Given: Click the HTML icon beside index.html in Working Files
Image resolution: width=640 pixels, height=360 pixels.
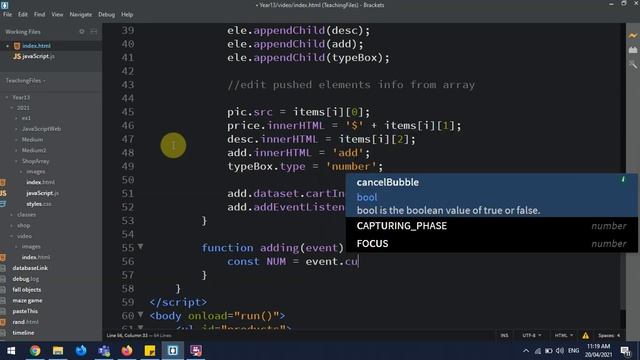Looking at the screenshot, I should click(x=17, y=46).
